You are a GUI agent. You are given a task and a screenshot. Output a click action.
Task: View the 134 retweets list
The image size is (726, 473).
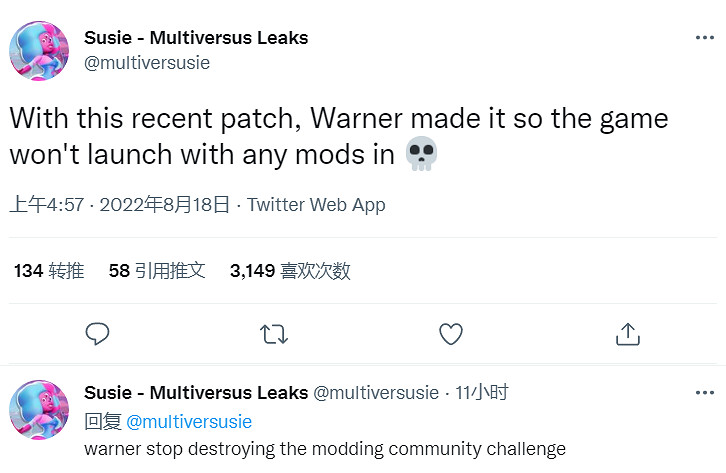(x=49, y=270)
